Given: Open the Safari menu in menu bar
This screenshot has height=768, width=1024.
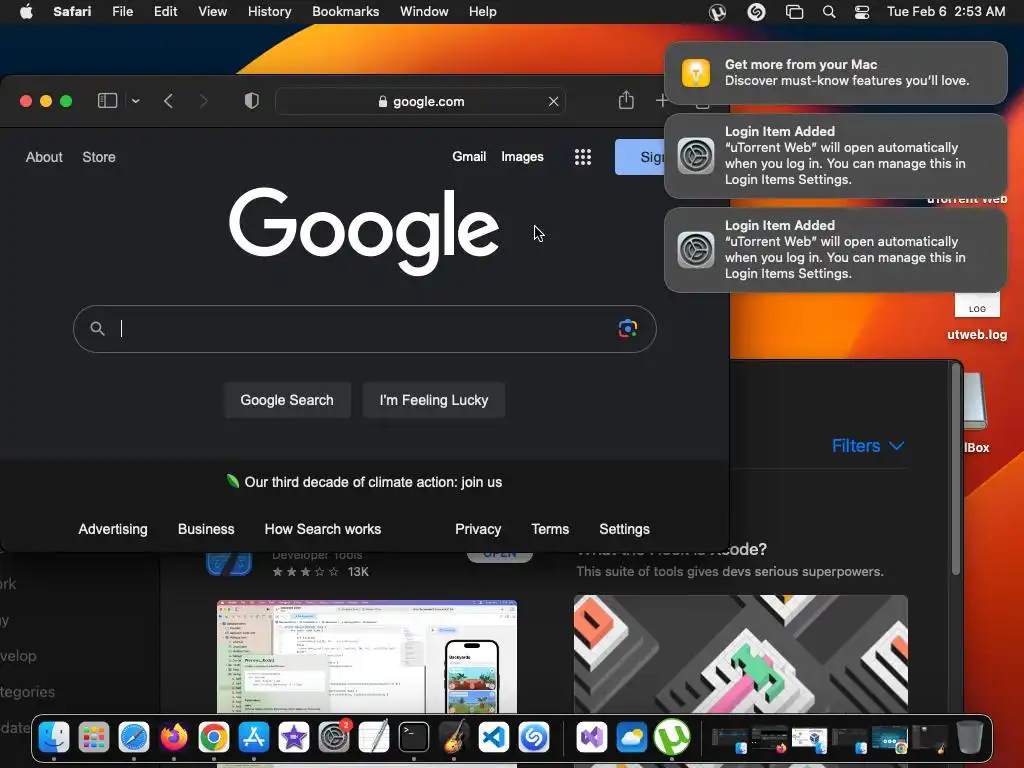Looking at the screenshot, I should pyautogui.click(x=72, y=12).
